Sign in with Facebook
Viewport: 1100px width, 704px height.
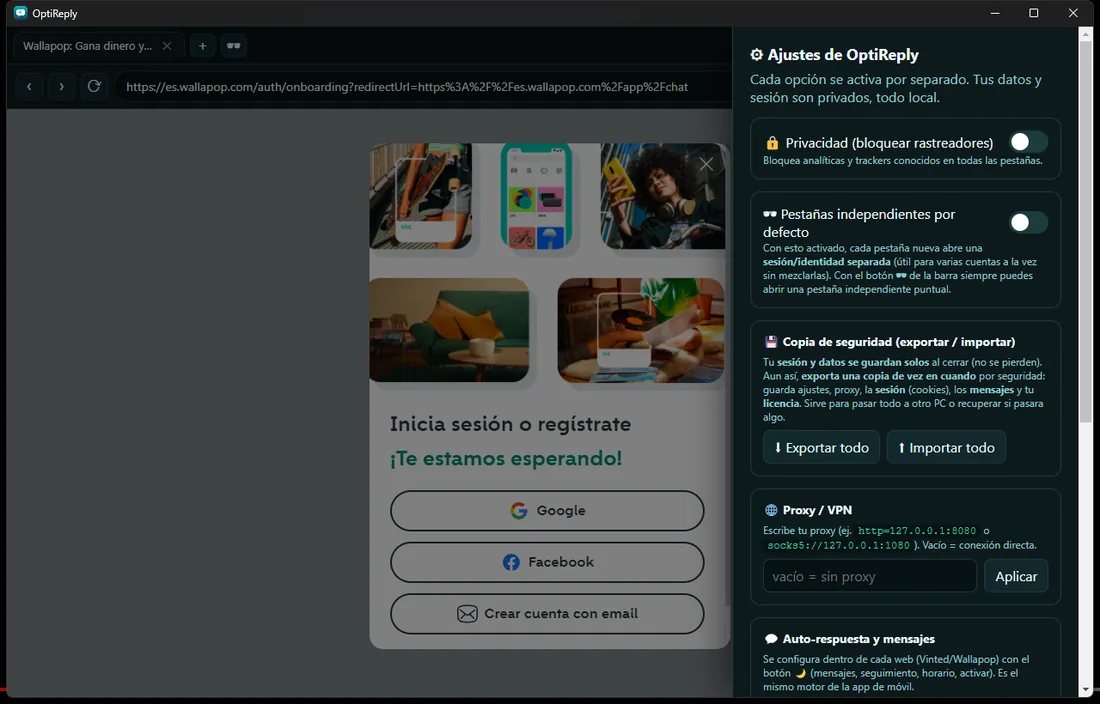tap(547, 562)
